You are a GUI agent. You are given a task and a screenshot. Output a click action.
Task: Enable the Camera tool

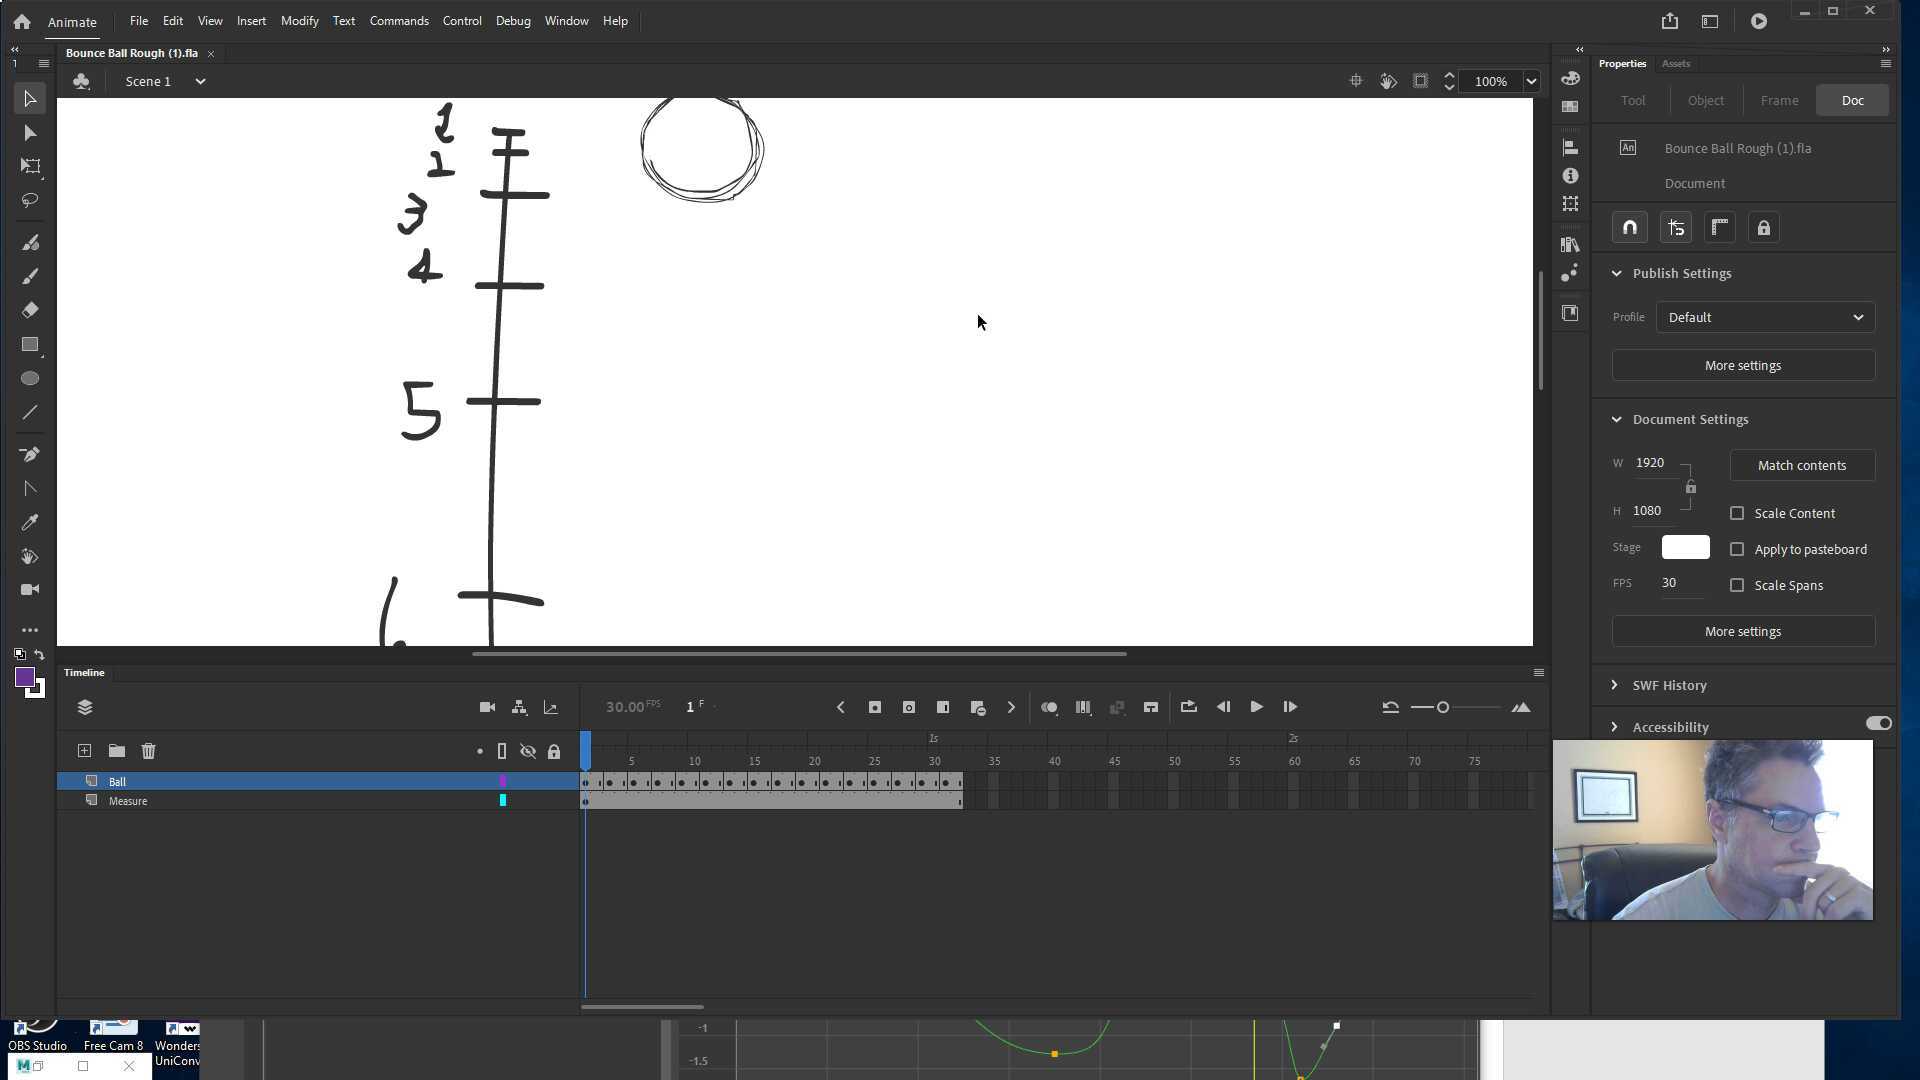click(x=29, y=589)
